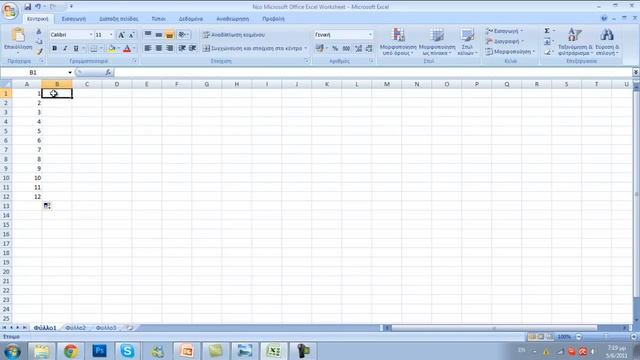
Task: Open the Fill down icon
Action: pos(547,42)
